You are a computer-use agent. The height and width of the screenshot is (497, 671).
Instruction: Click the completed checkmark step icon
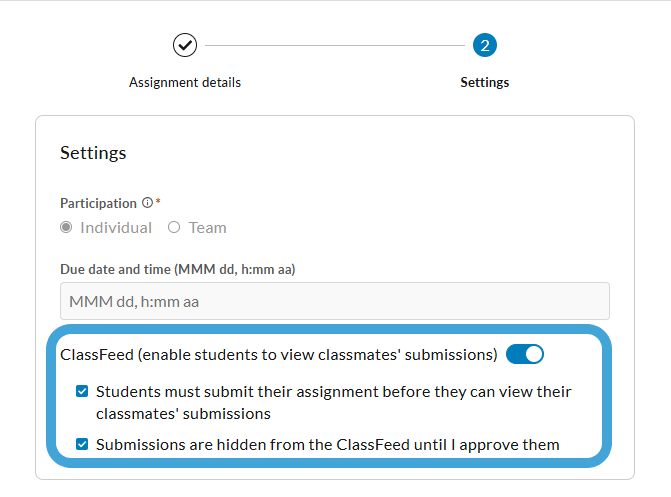click(185, 45)
